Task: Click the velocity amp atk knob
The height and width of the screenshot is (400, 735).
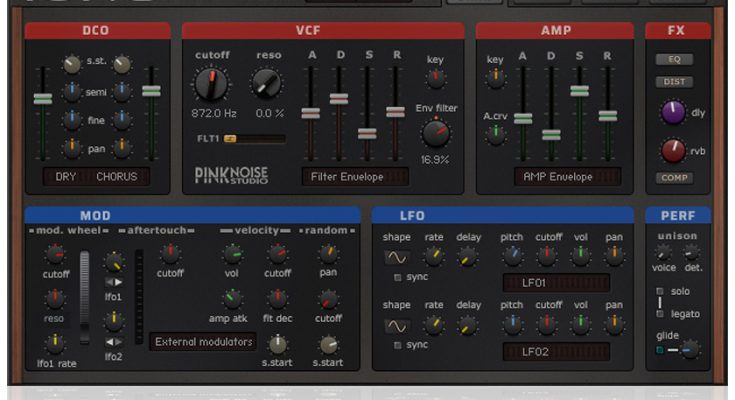Action: click(x=232, y=298)
